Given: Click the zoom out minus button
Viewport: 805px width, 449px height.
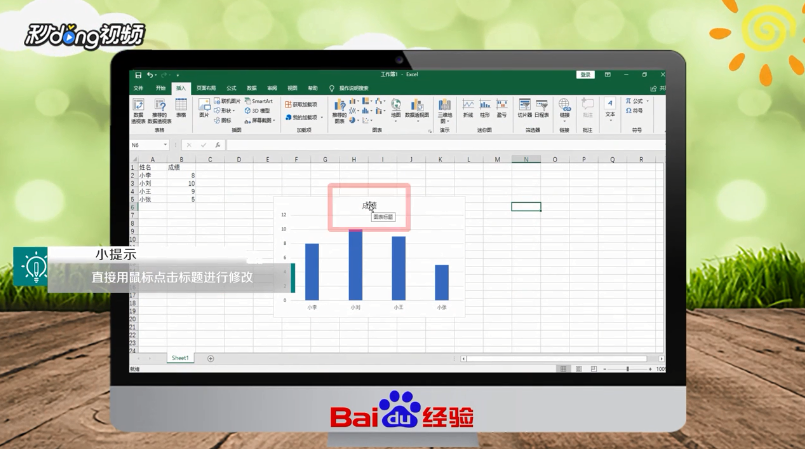Looking at the screenshot, I should (605, 369).
